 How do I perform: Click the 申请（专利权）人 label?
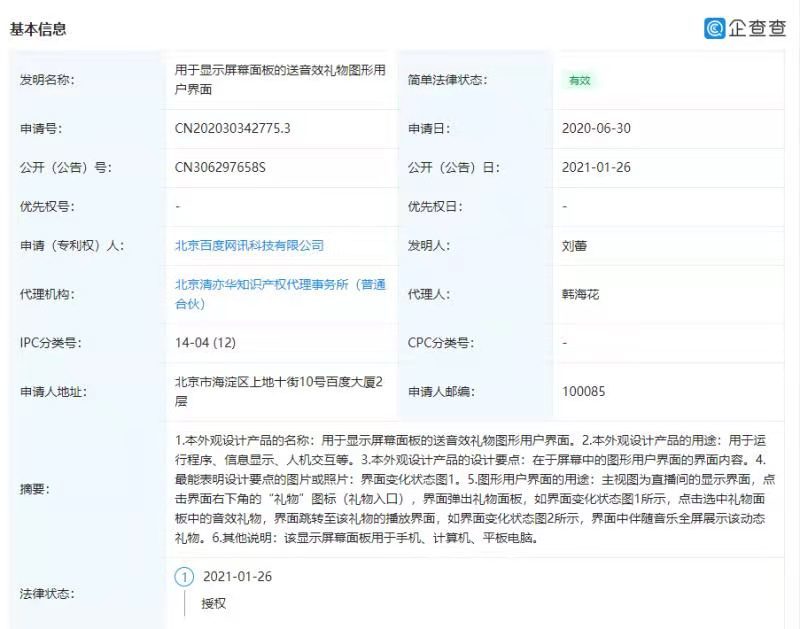[71, 245]
